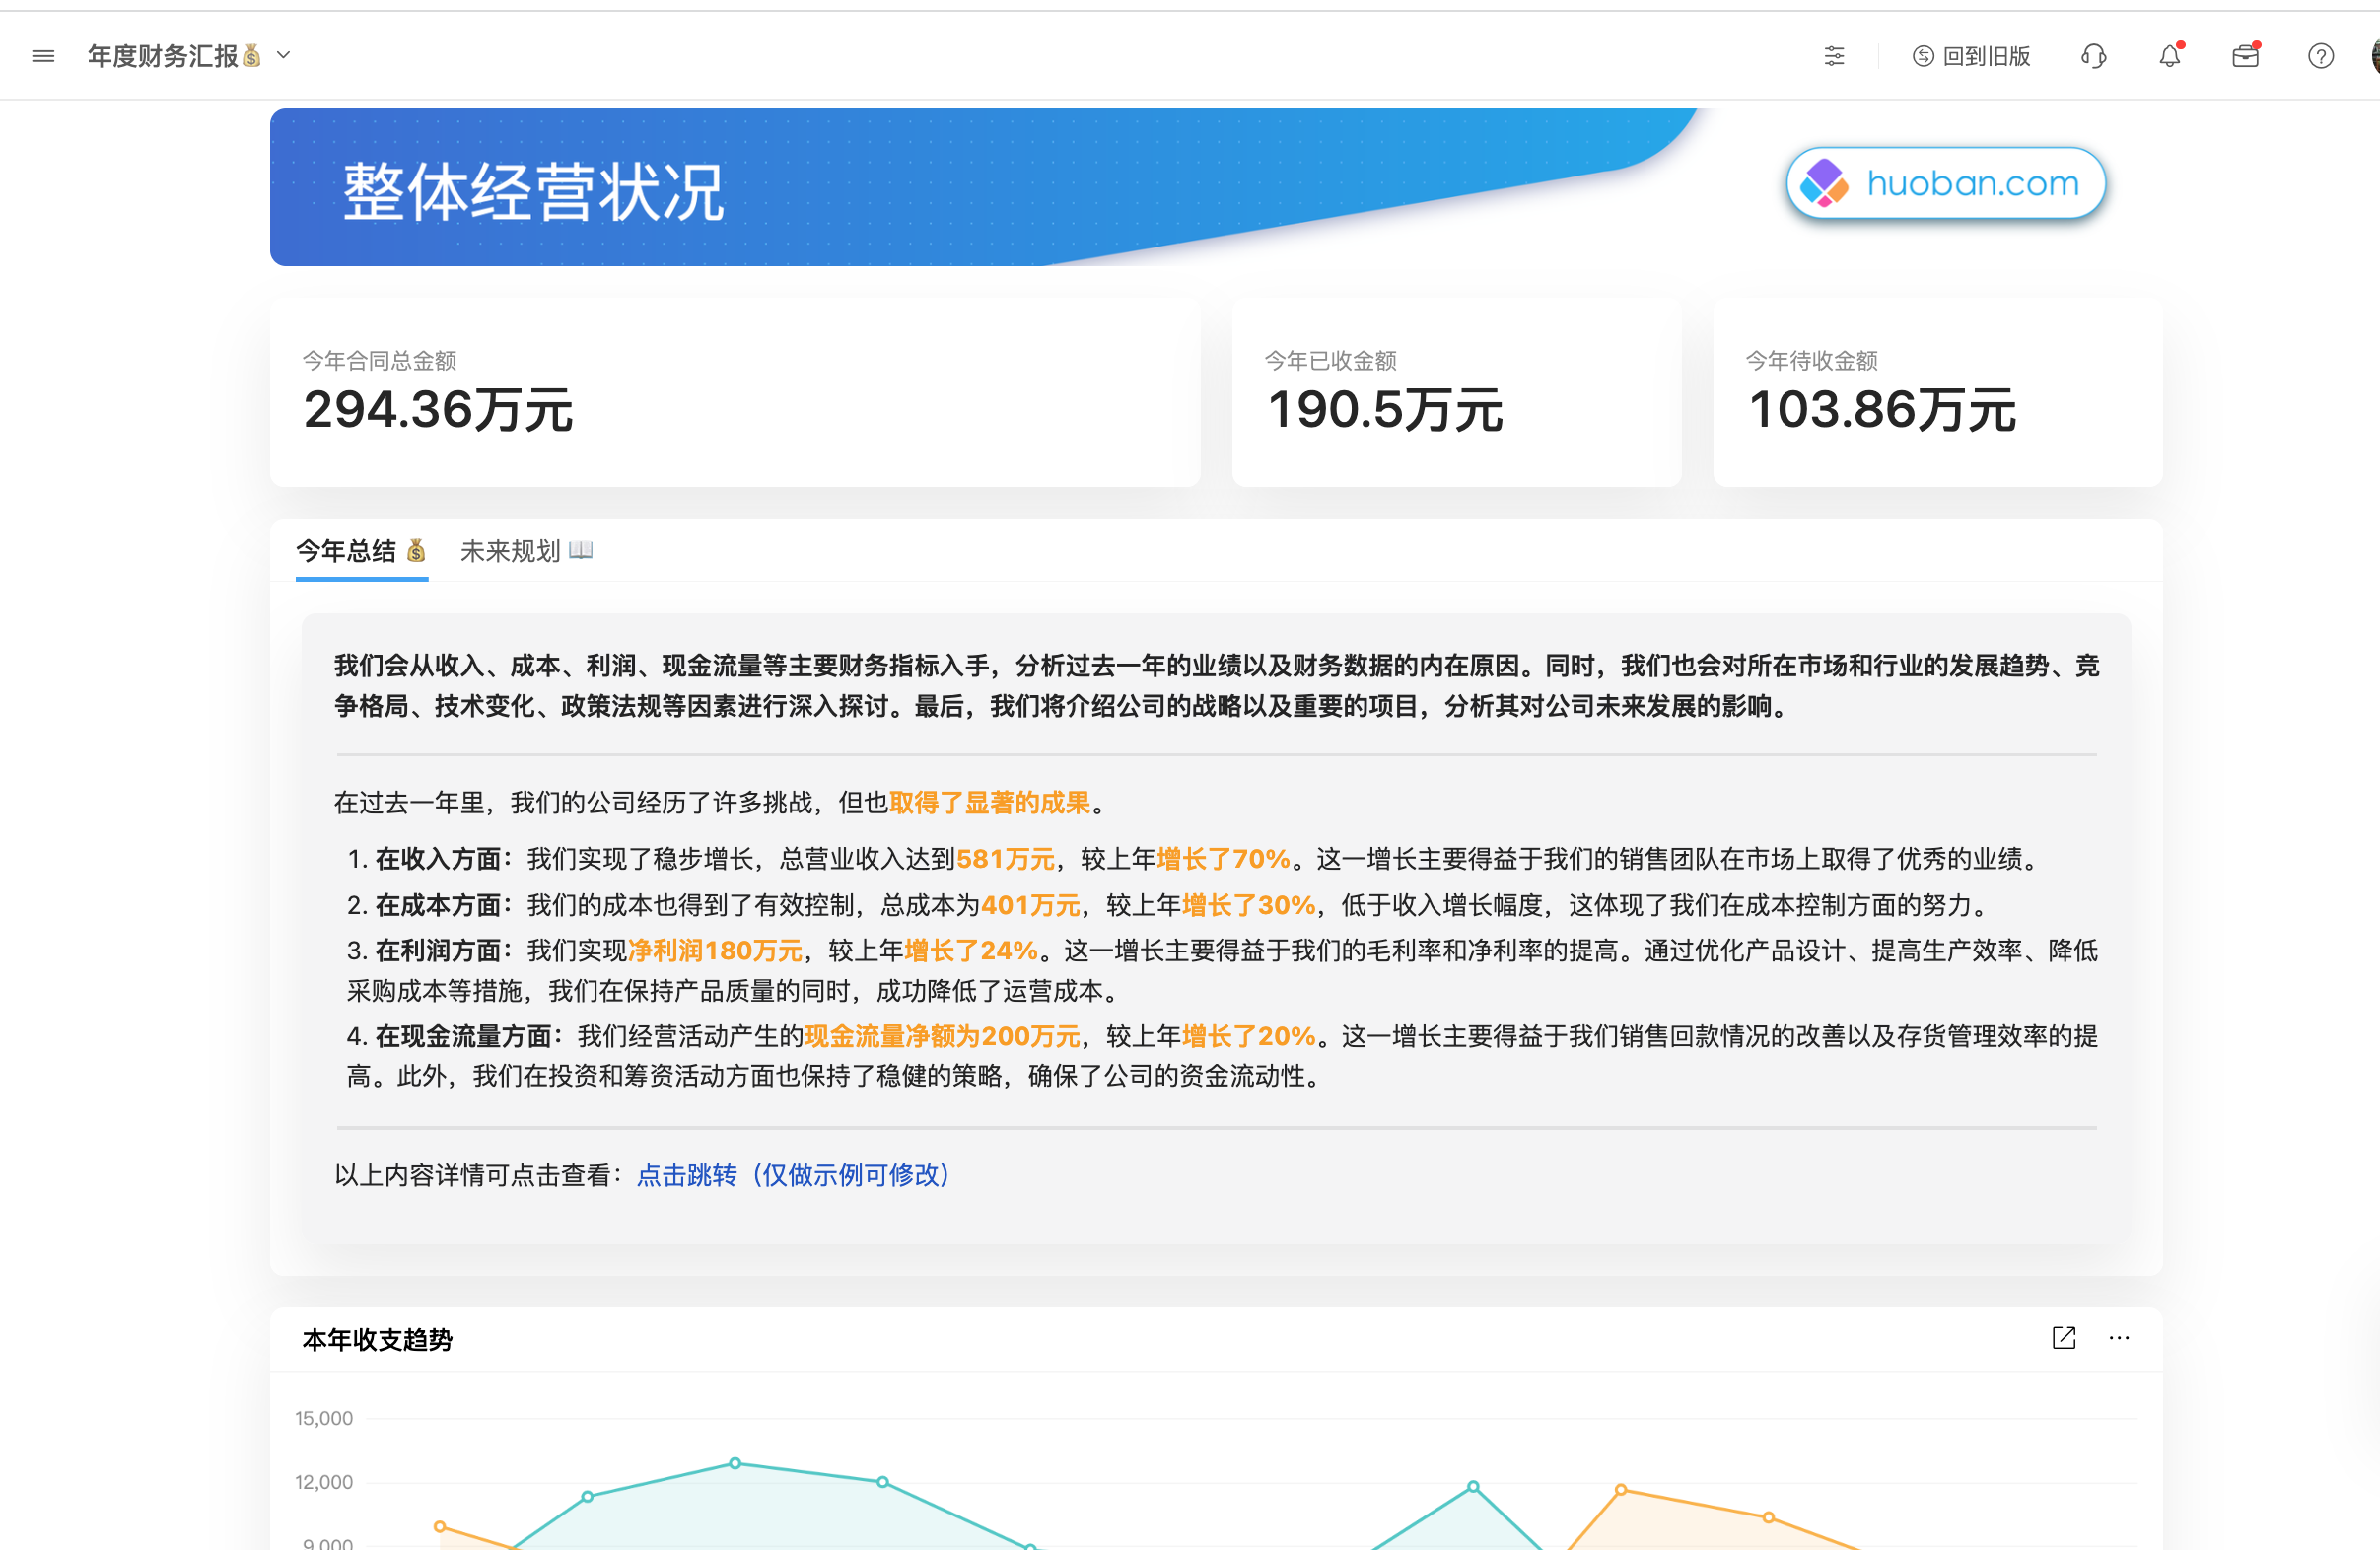Open the chart's more options ellipsis menu
The height and width of the screenshot is (1550, 2380).
pyautogui.click(x=2120, y=1337)
